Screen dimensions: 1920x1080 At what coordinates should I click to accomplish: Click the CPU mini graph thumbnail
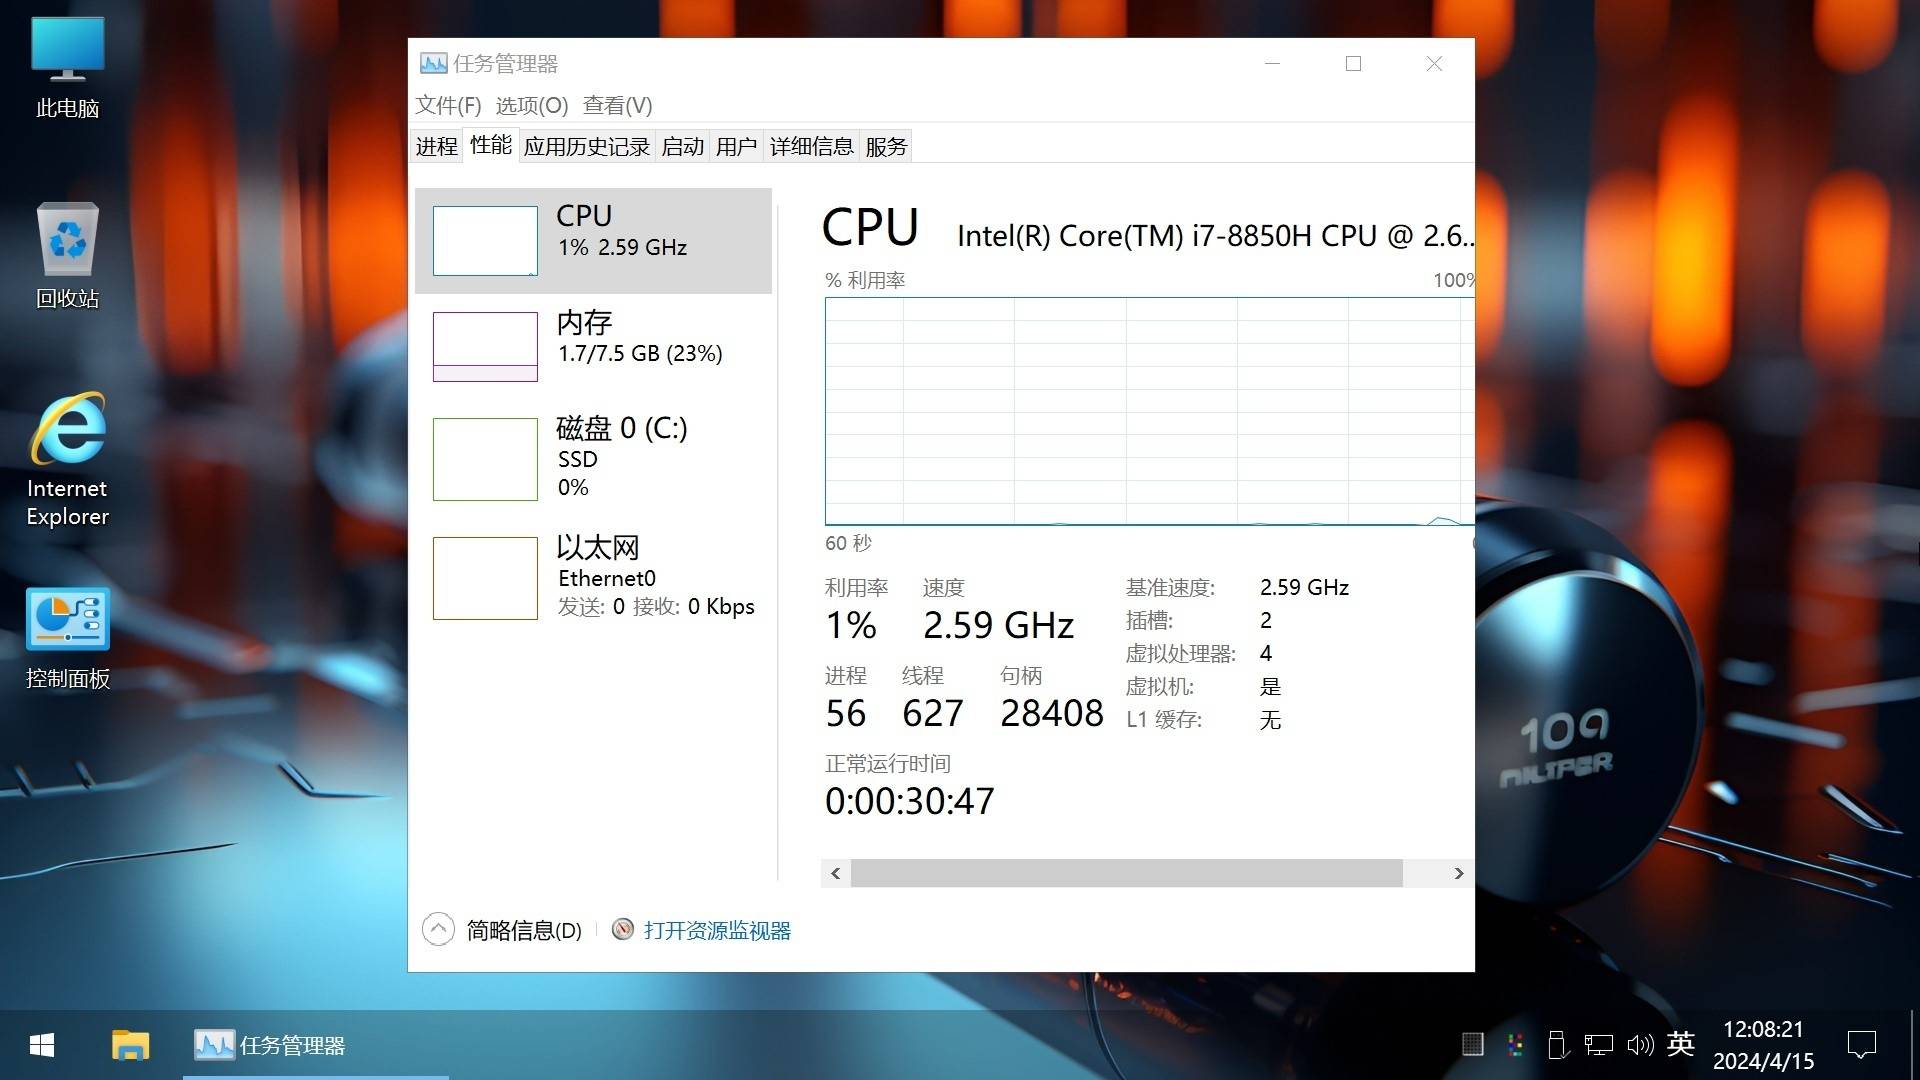485,241
